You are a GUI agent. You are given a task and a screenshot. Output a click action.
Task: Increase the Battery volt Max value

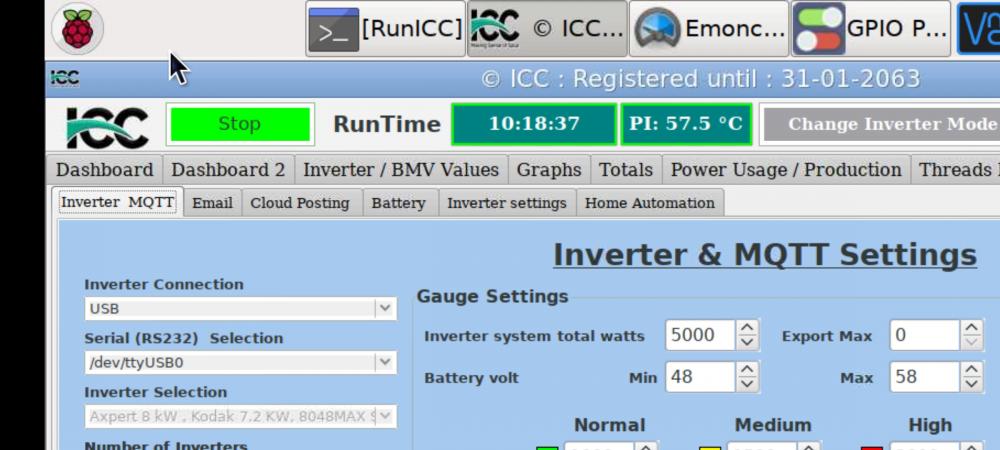pyautogui.click(x=971, y=370)
